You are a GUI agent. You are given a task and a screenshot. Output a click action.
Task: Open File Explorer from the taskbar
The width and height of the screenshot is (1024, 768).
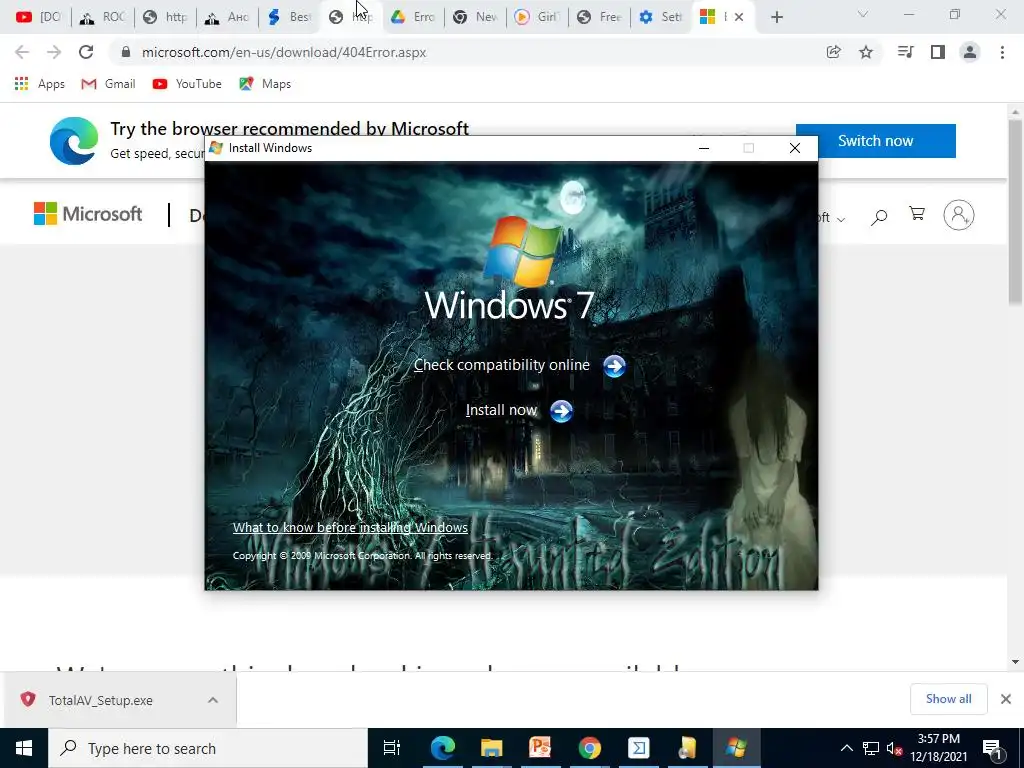pyautogui.click(x=491, y=748)
